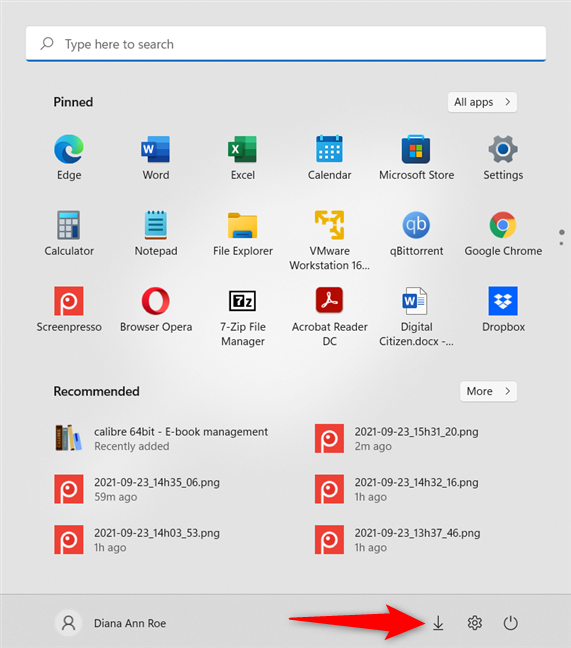Launch Microsoft Store
The width and height of the screenshot is (571, 648).
tap(416, 157)
